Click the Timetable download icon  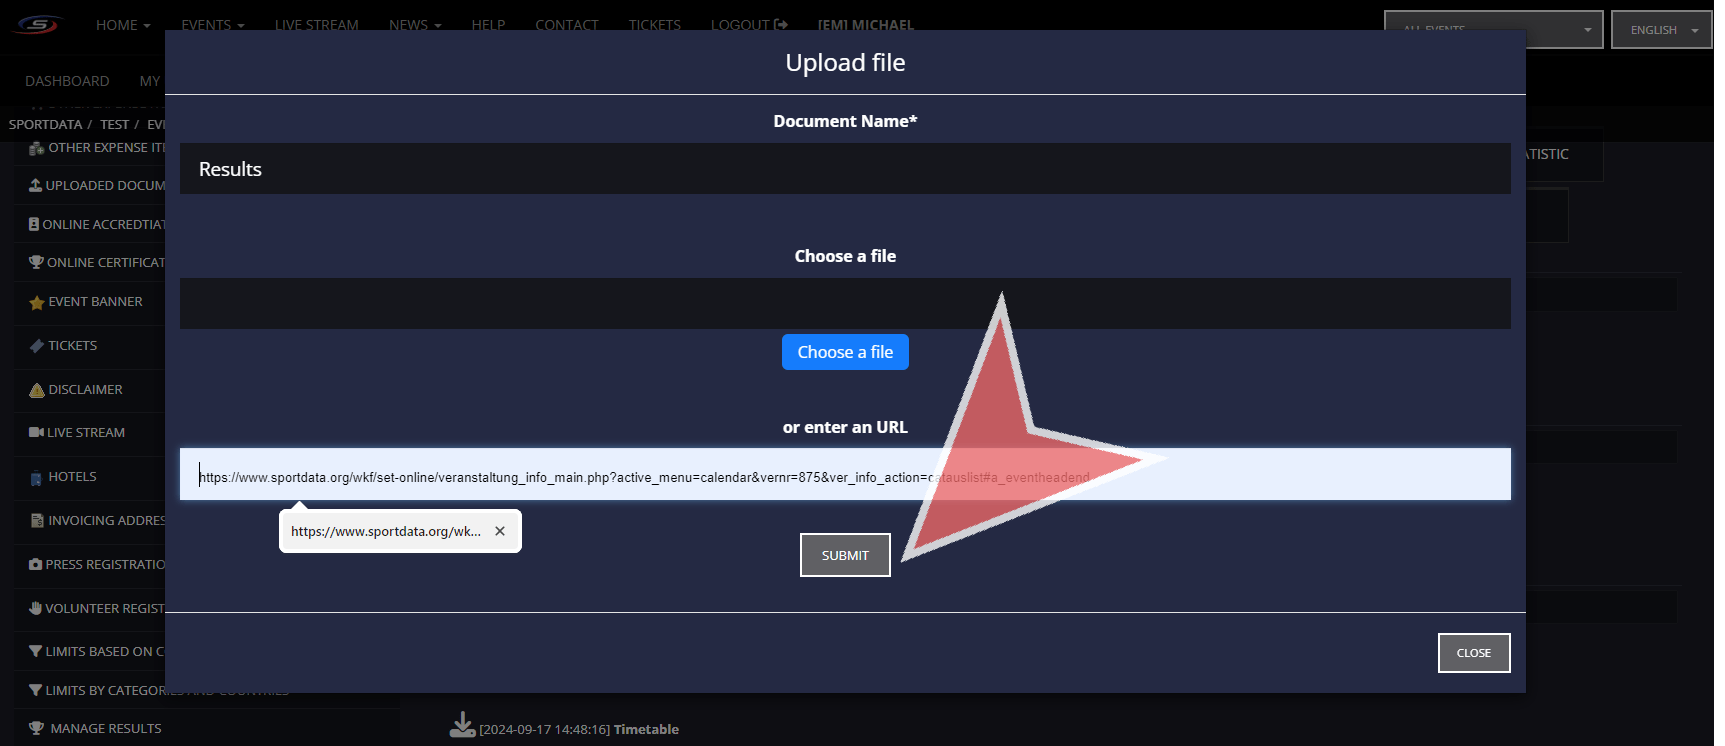click(462, 725)
